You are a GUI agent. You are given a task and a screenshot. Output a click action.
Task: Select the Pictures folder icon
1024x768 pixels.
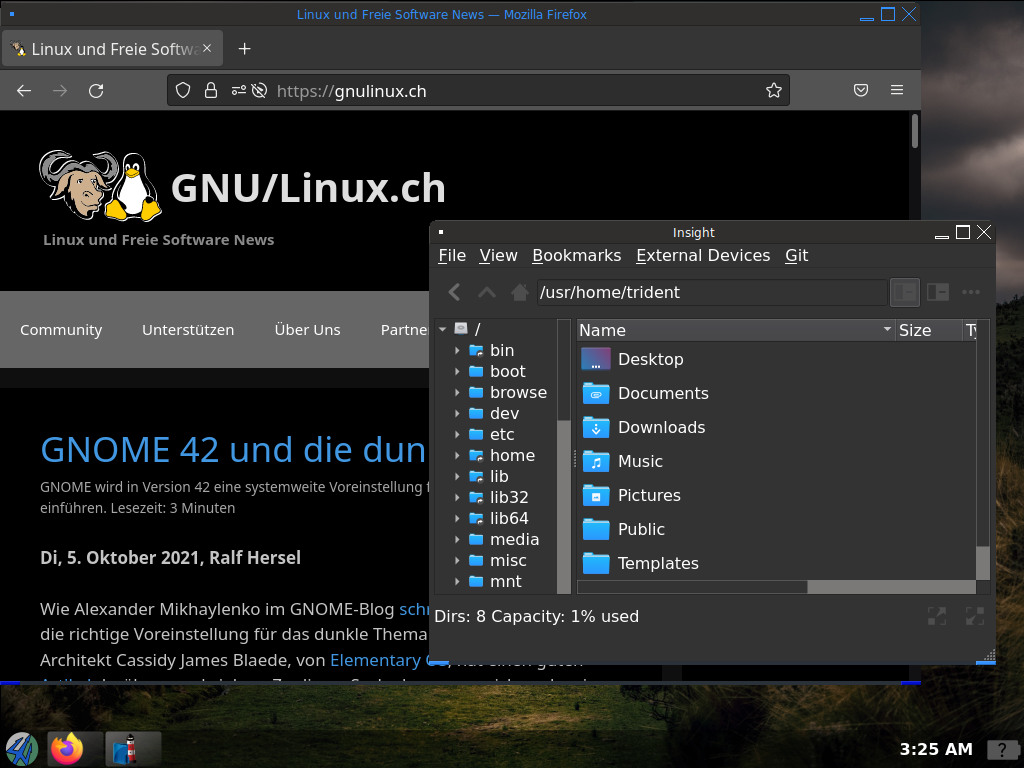(x=596, y=495)
